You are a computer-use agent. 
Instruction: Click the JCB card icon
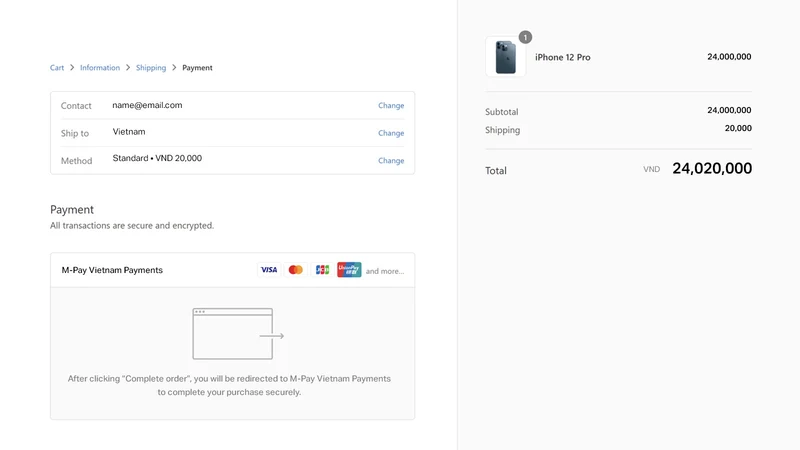pos(322,270)
